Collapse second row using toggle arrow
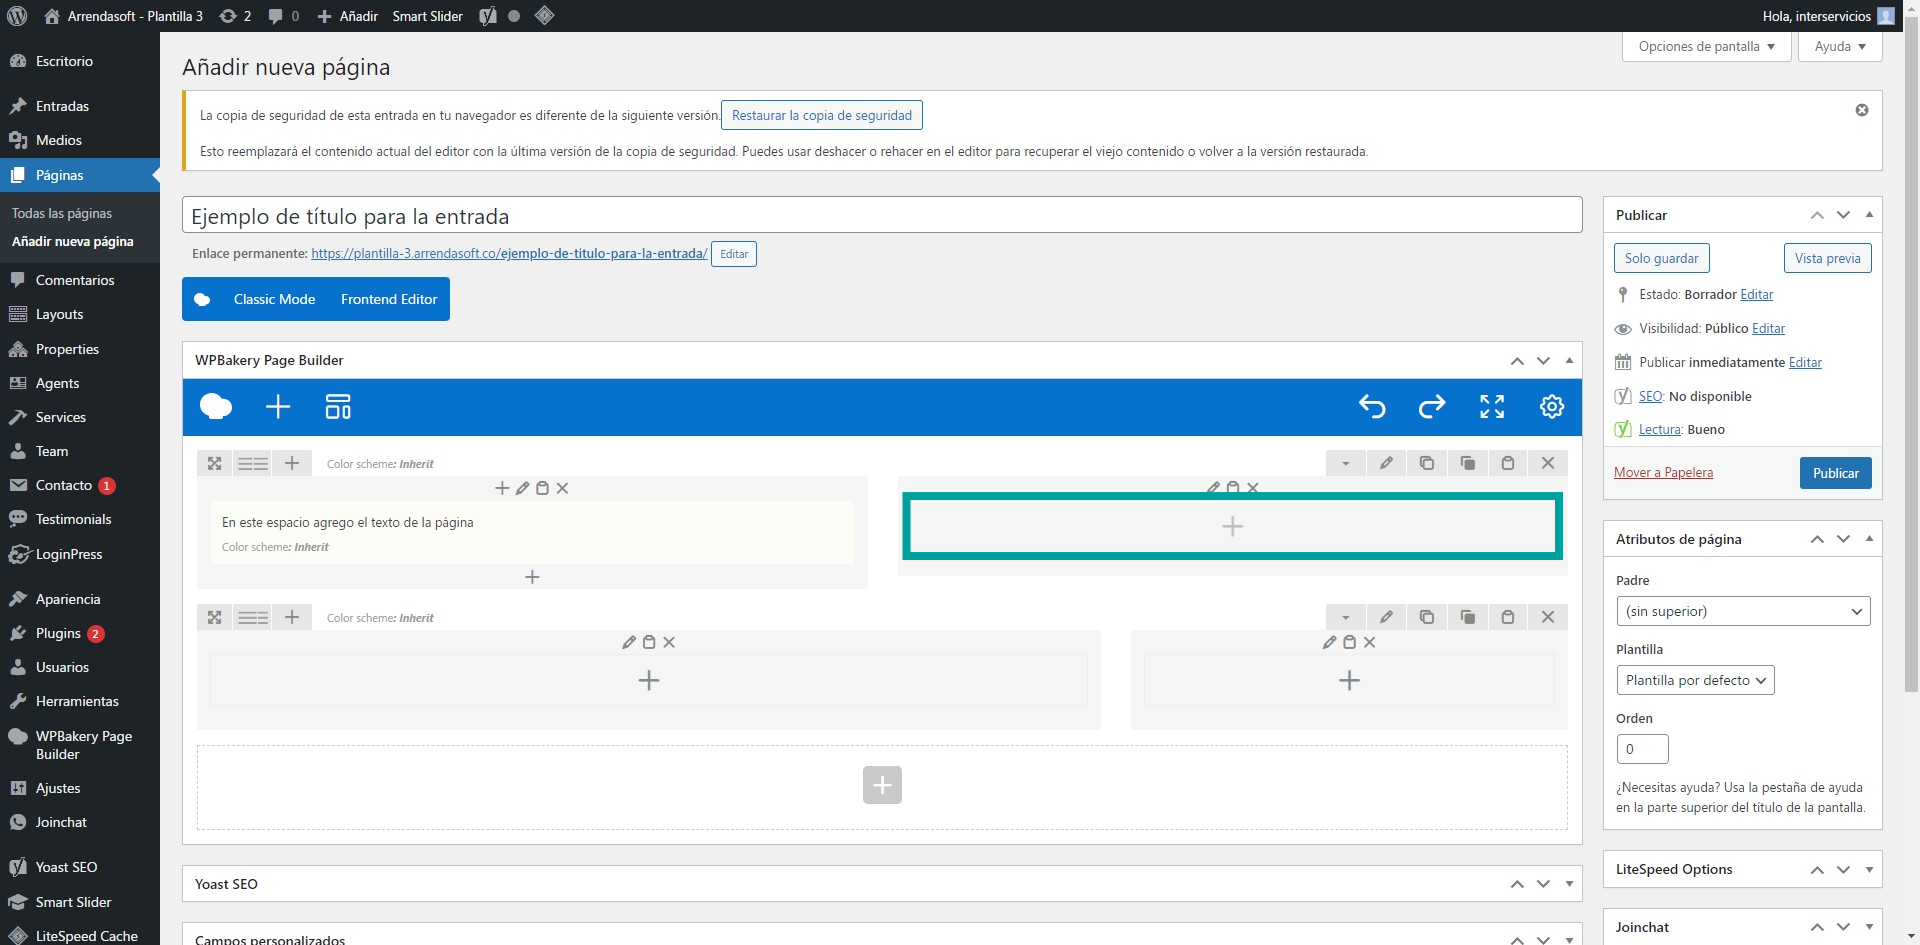Viewport: 1920px width, 945px height. coord(1346,618)
